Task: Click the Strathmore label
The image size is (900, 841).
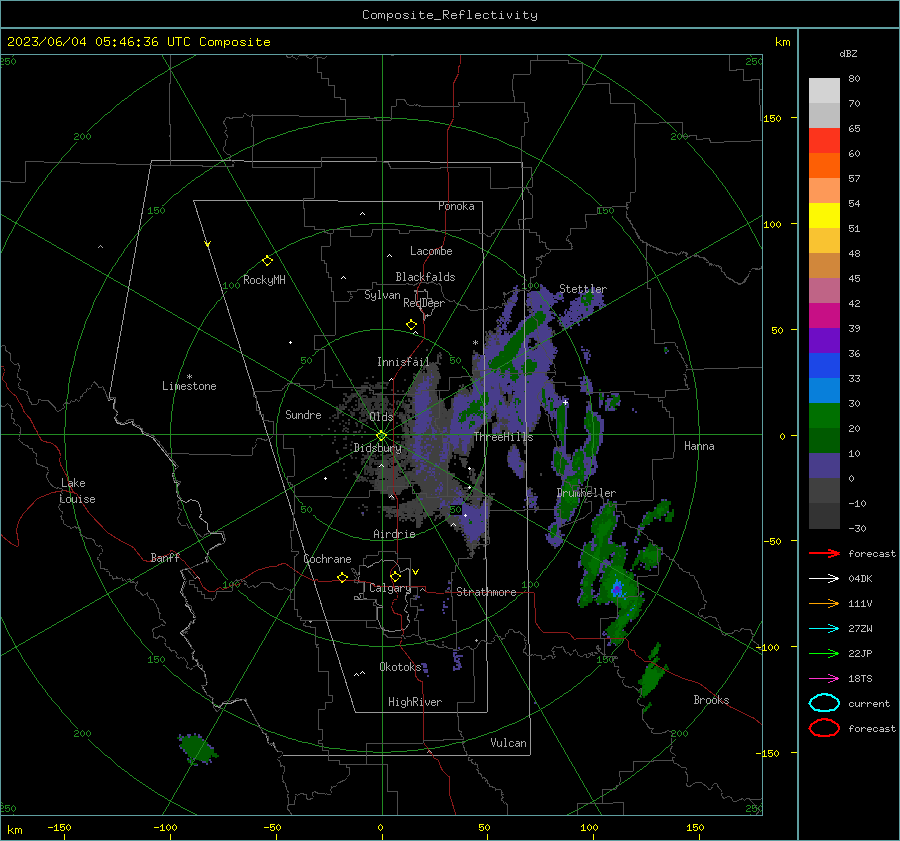Action: 486,592
